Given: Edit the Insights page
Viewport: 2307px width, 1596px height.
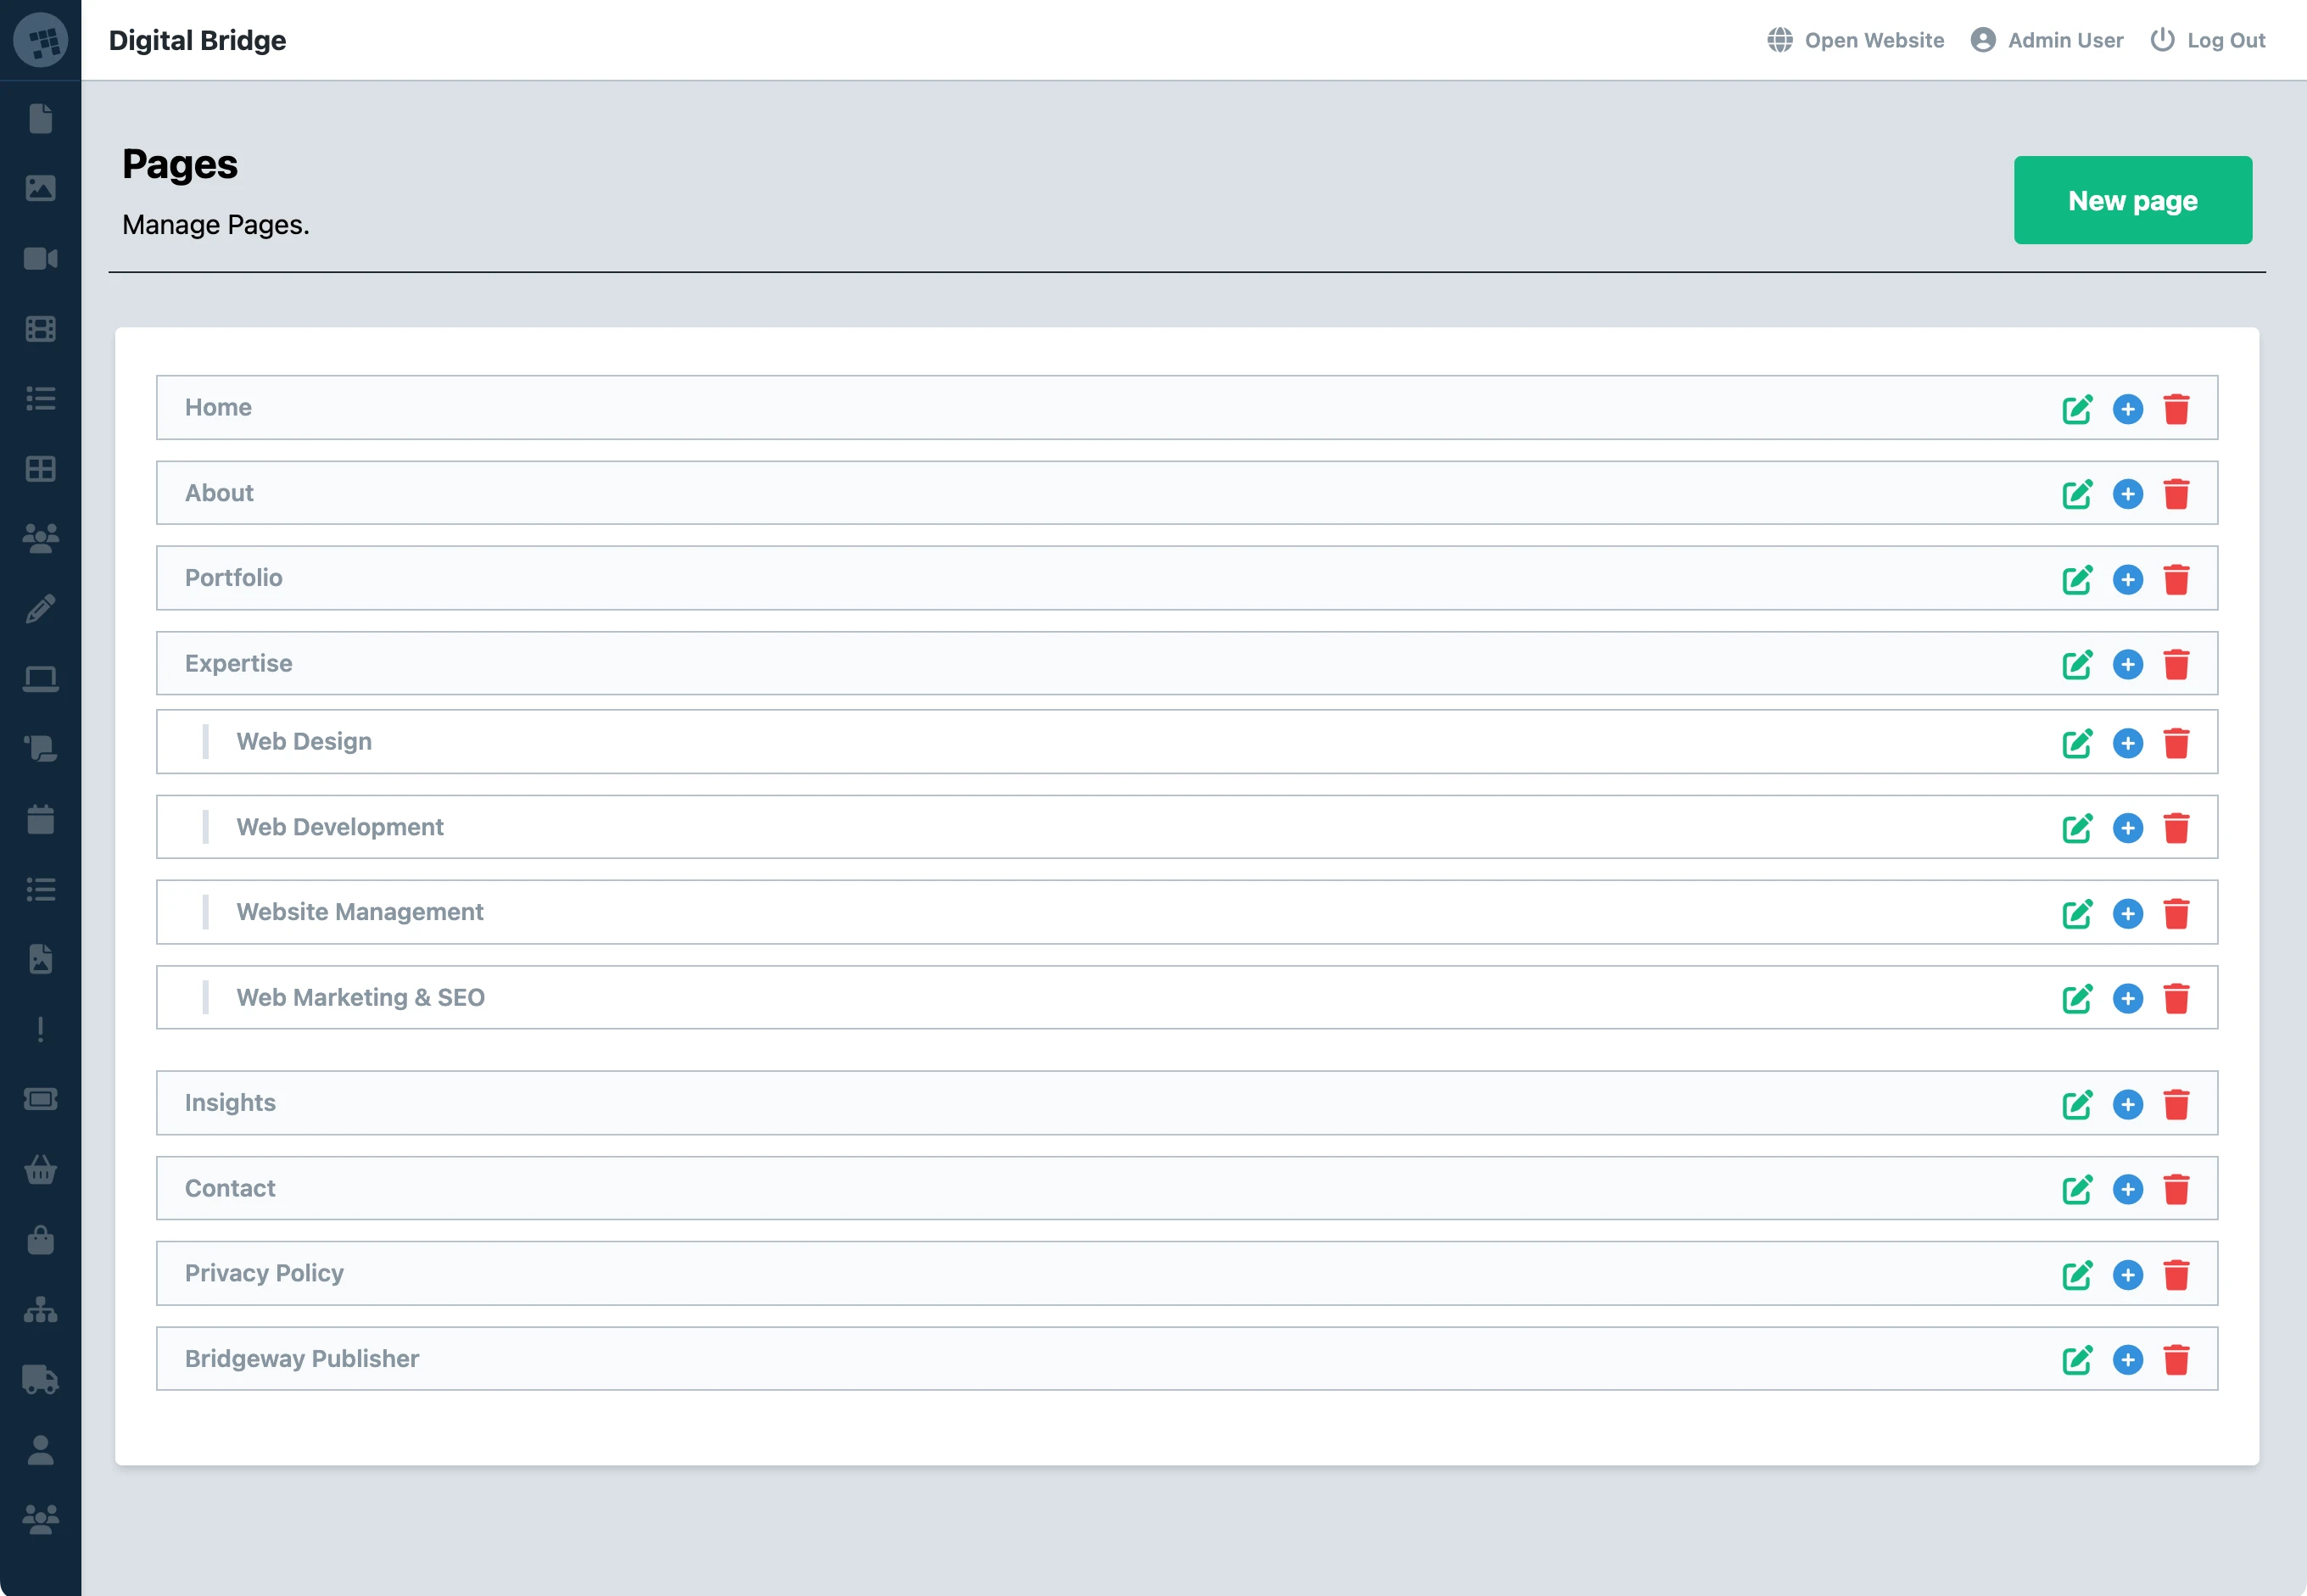Looking at the screenshot, I should 2077,1104.
